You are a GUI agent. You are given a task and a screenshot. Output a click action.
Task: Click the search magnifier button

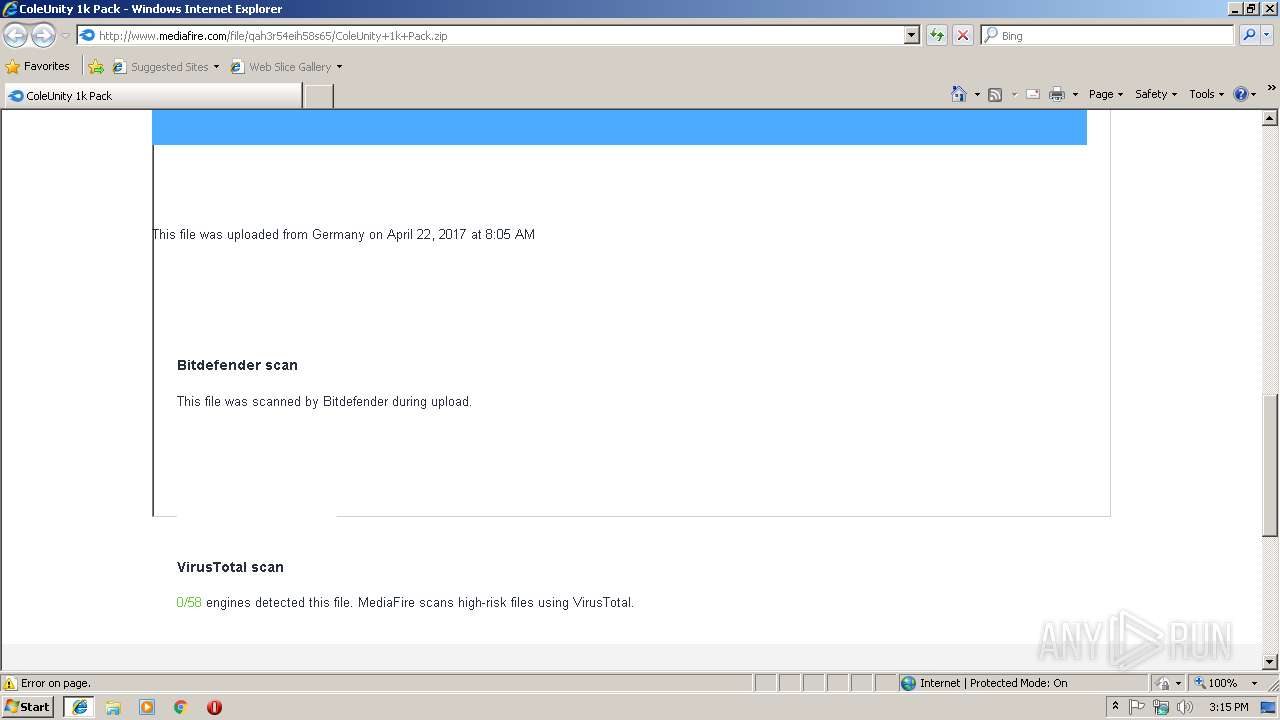(1248, 35)
